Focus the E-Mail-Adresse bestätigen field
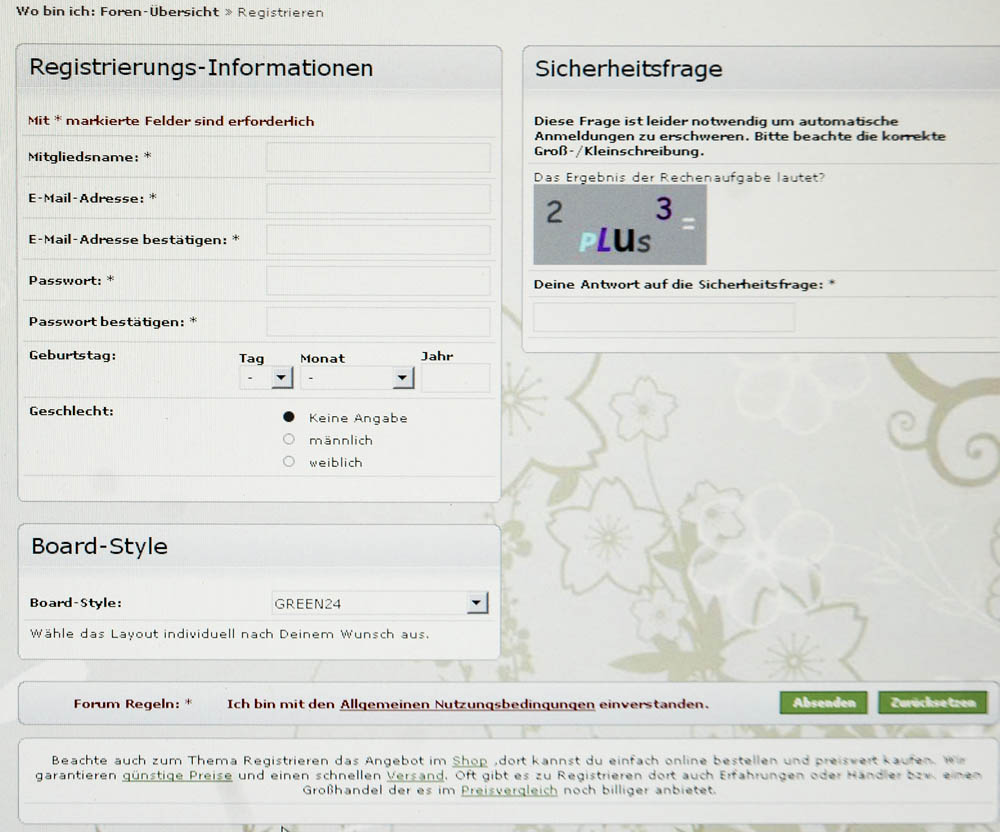The height and width of the screenshot is (832, 1000). click(x=378, y=240)
